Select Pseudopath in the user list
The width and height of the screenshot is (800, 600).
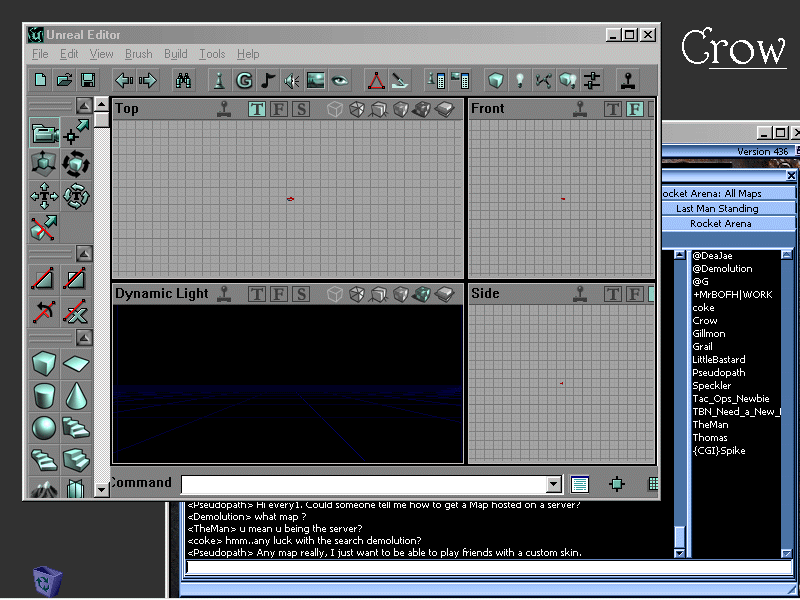(x=718, y=372)
